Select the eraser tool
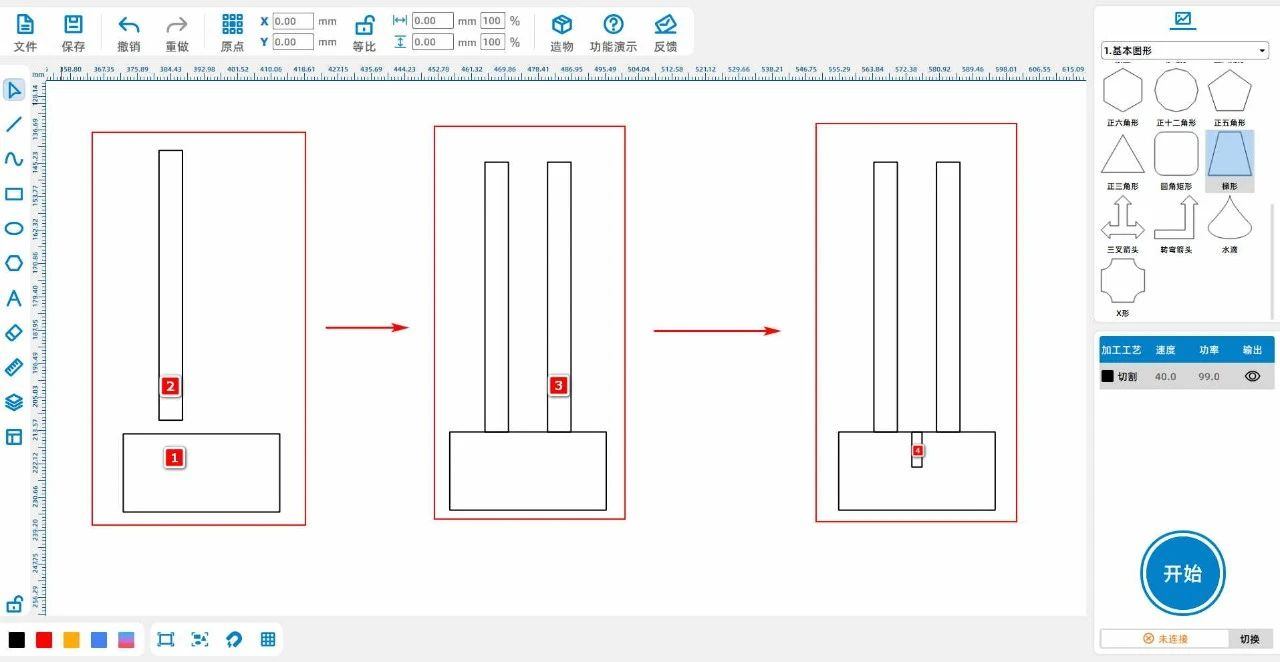This screenshot has height=662, width=1280. pyautogui.click(x=14, y=333)
